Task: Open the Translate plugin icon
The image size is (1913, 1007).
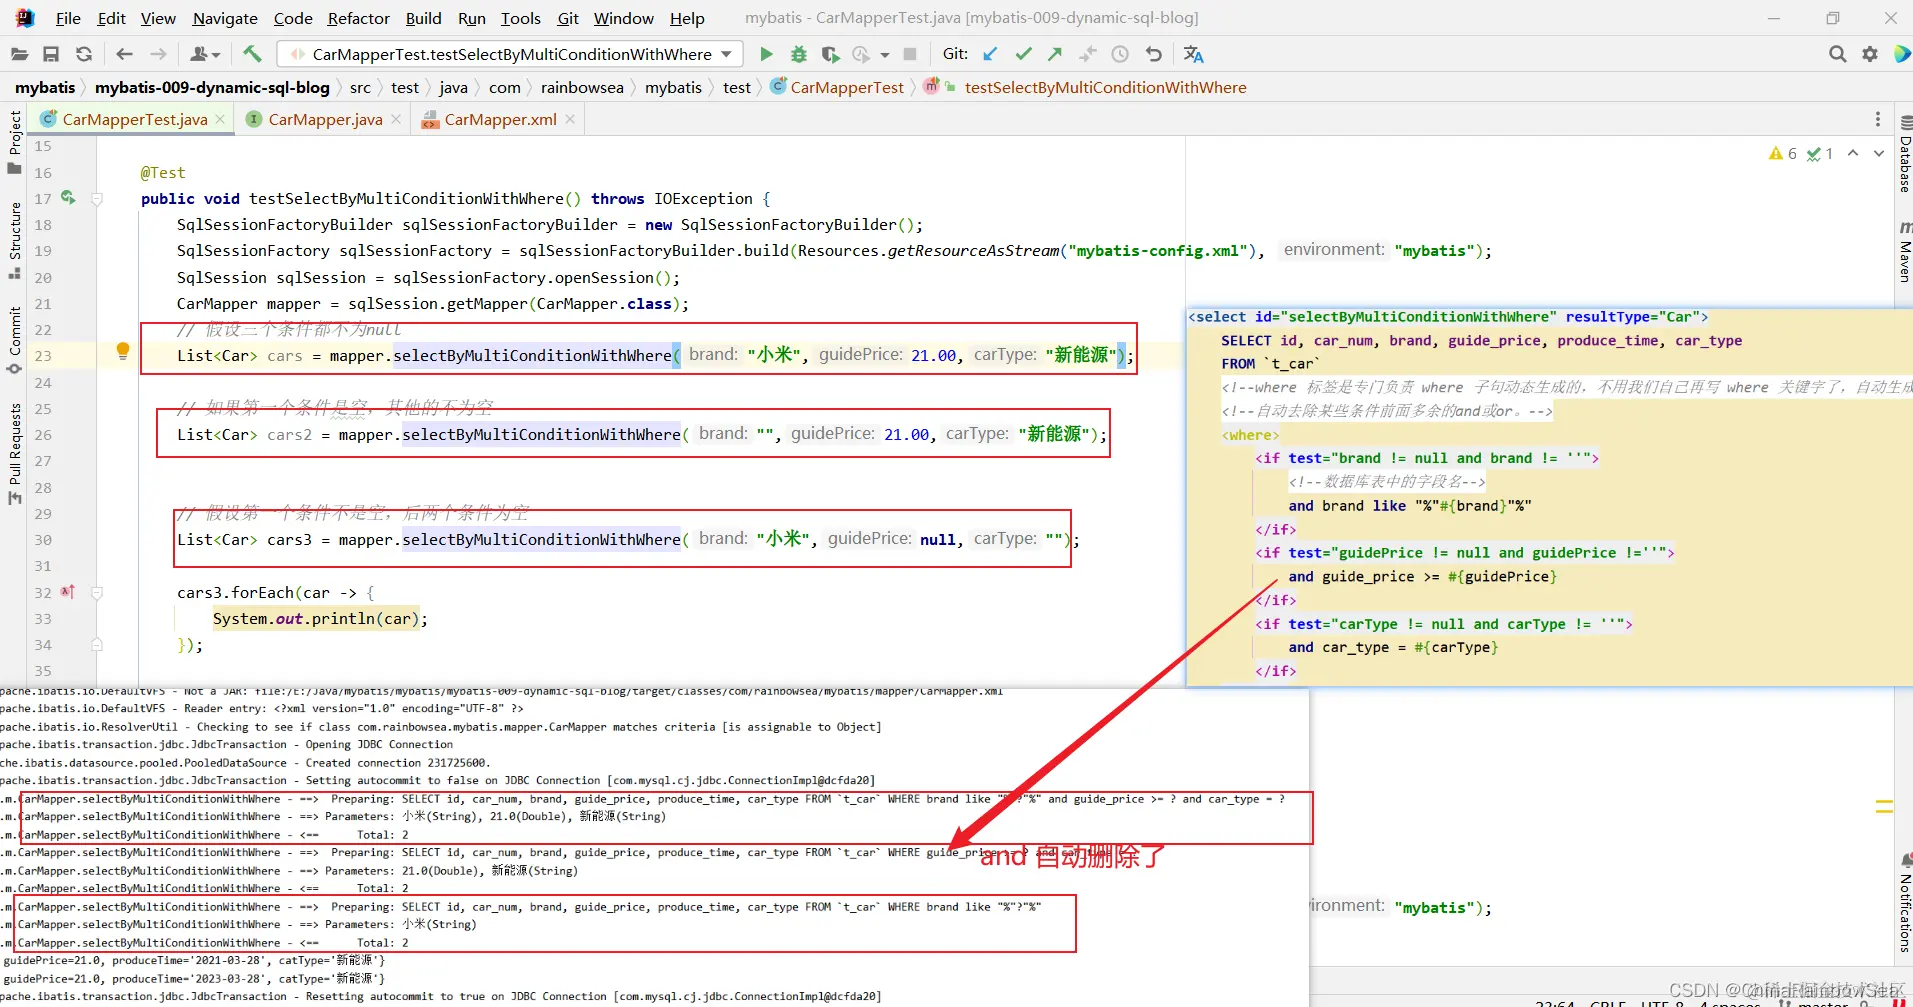Action: pos(1194,54)
